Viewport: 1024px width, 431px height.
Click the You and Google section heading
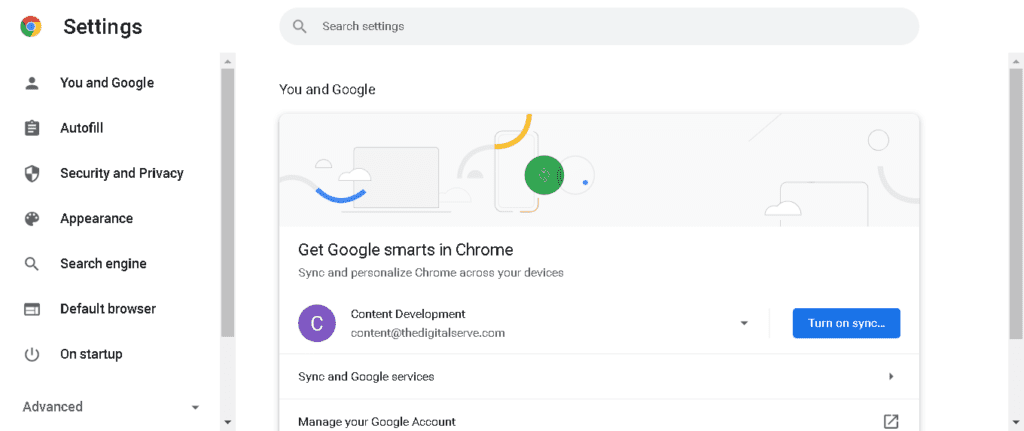tap(327, 89)
